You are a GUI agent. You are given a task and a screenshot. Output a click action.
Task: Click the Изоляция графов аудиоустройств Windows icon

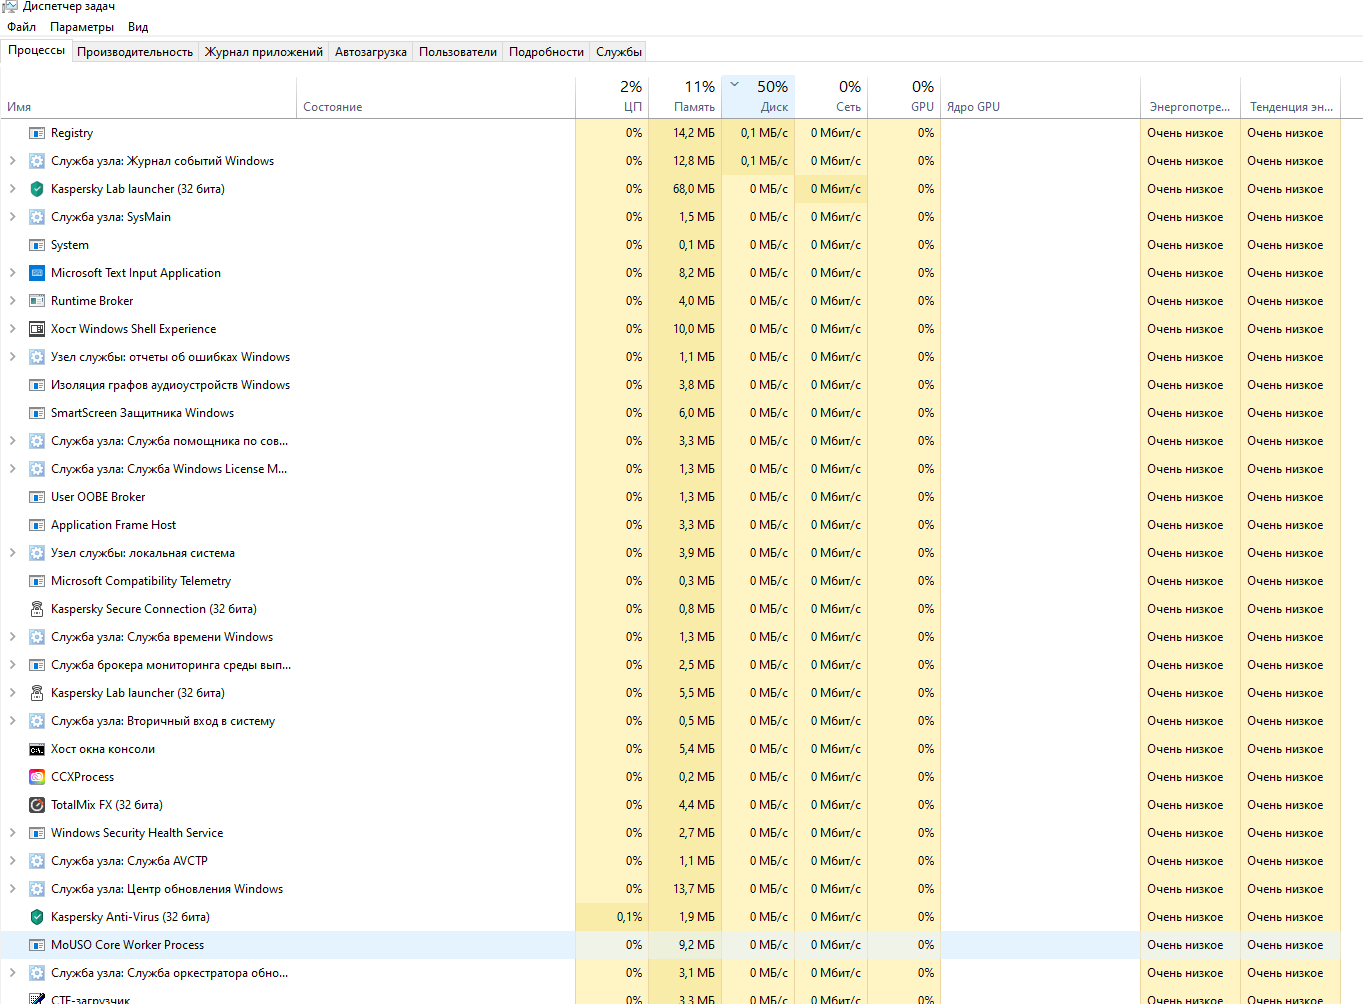37,385
